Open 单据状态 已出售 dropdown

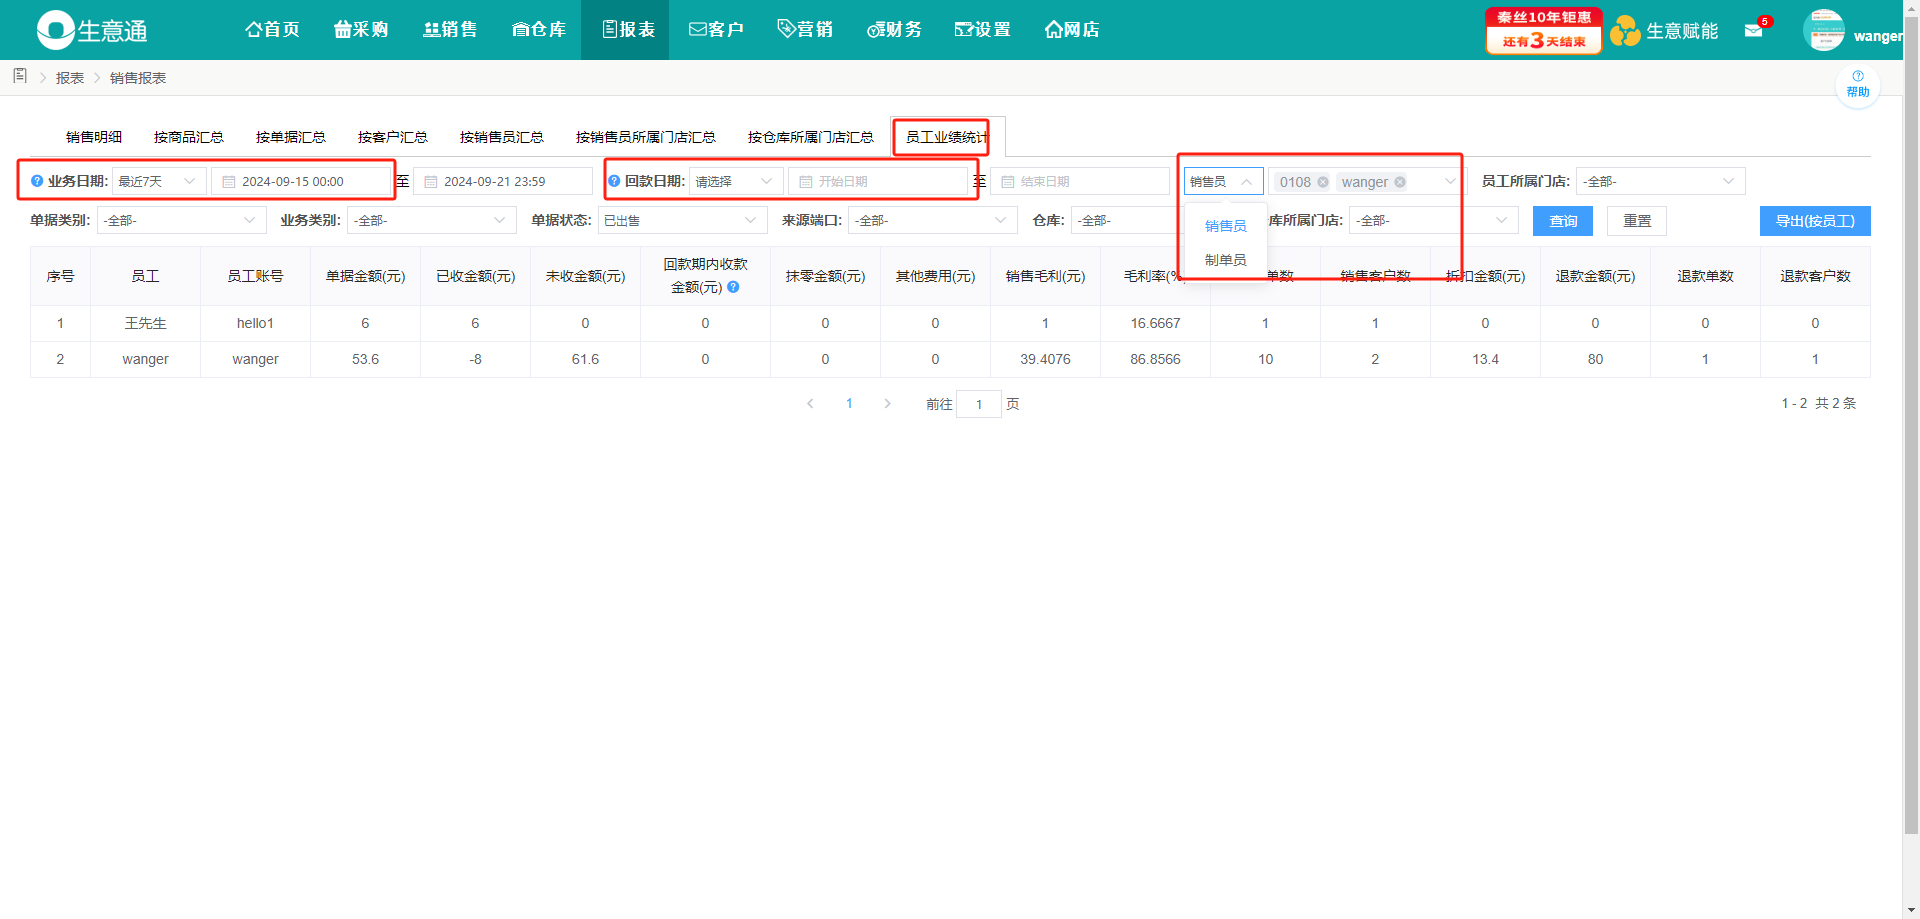tap(682, 220)
